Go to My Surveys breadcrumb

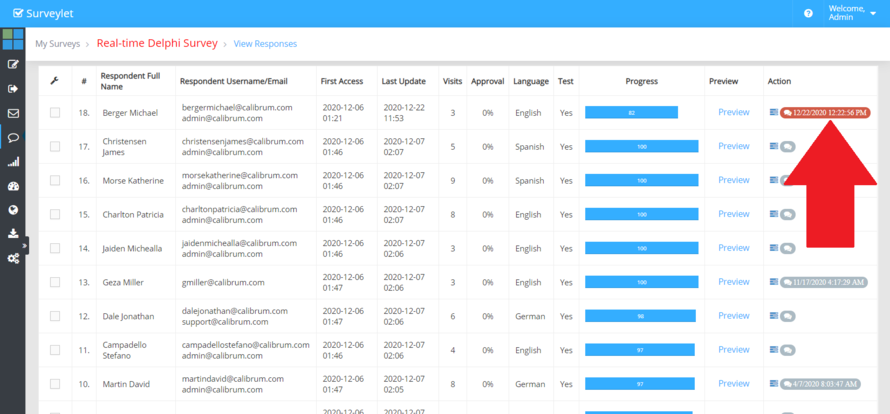tap(56, 44)
